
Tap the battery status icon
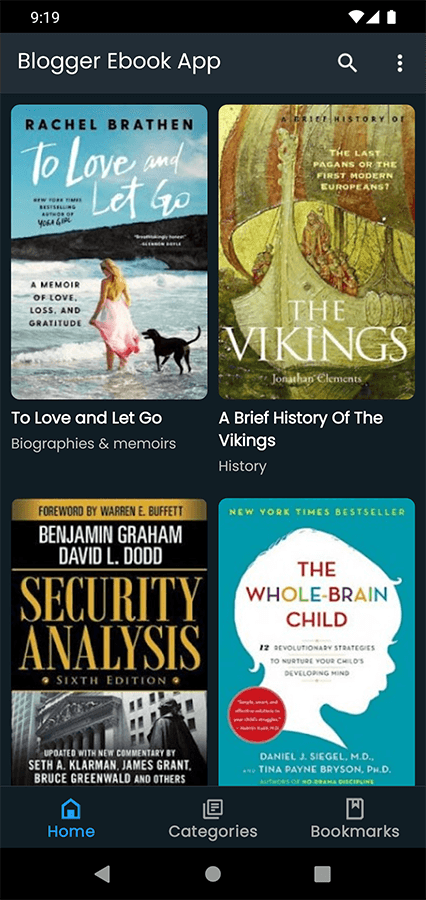pos(392,17)
